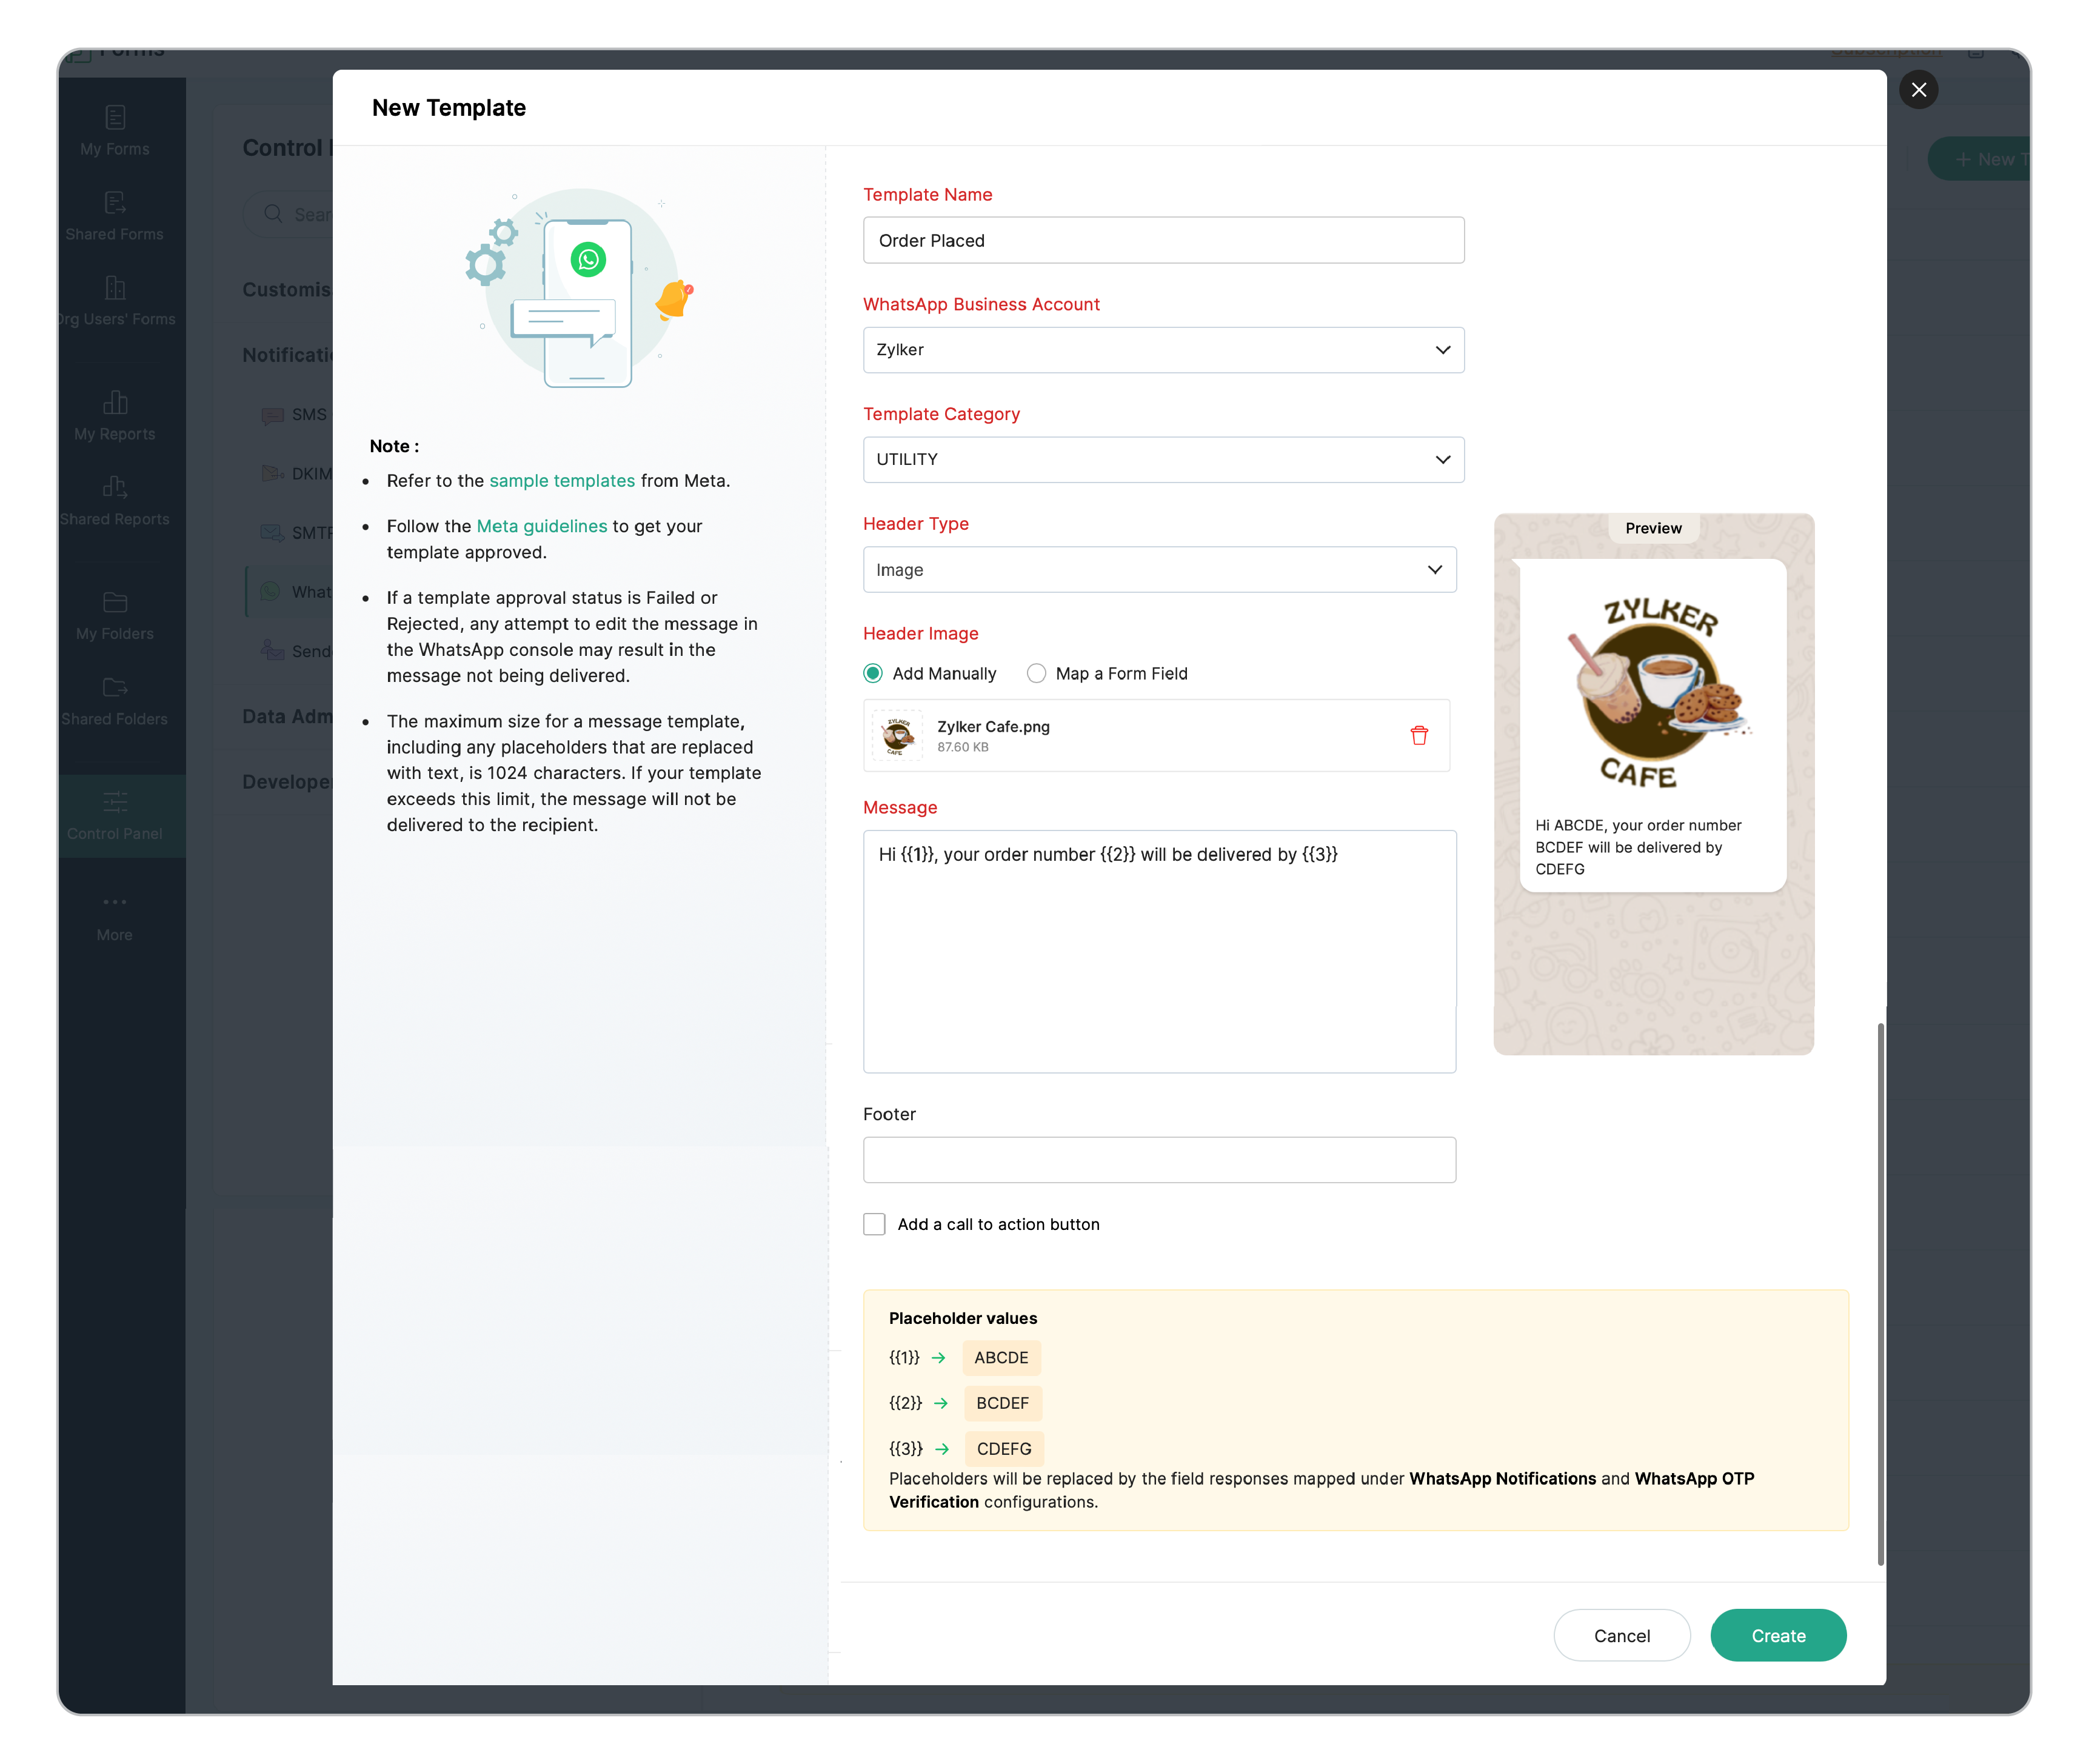Viewport: 2089px width, 1764px height.
Task: Open the sample templates link
Action: (x=561, y=481)
